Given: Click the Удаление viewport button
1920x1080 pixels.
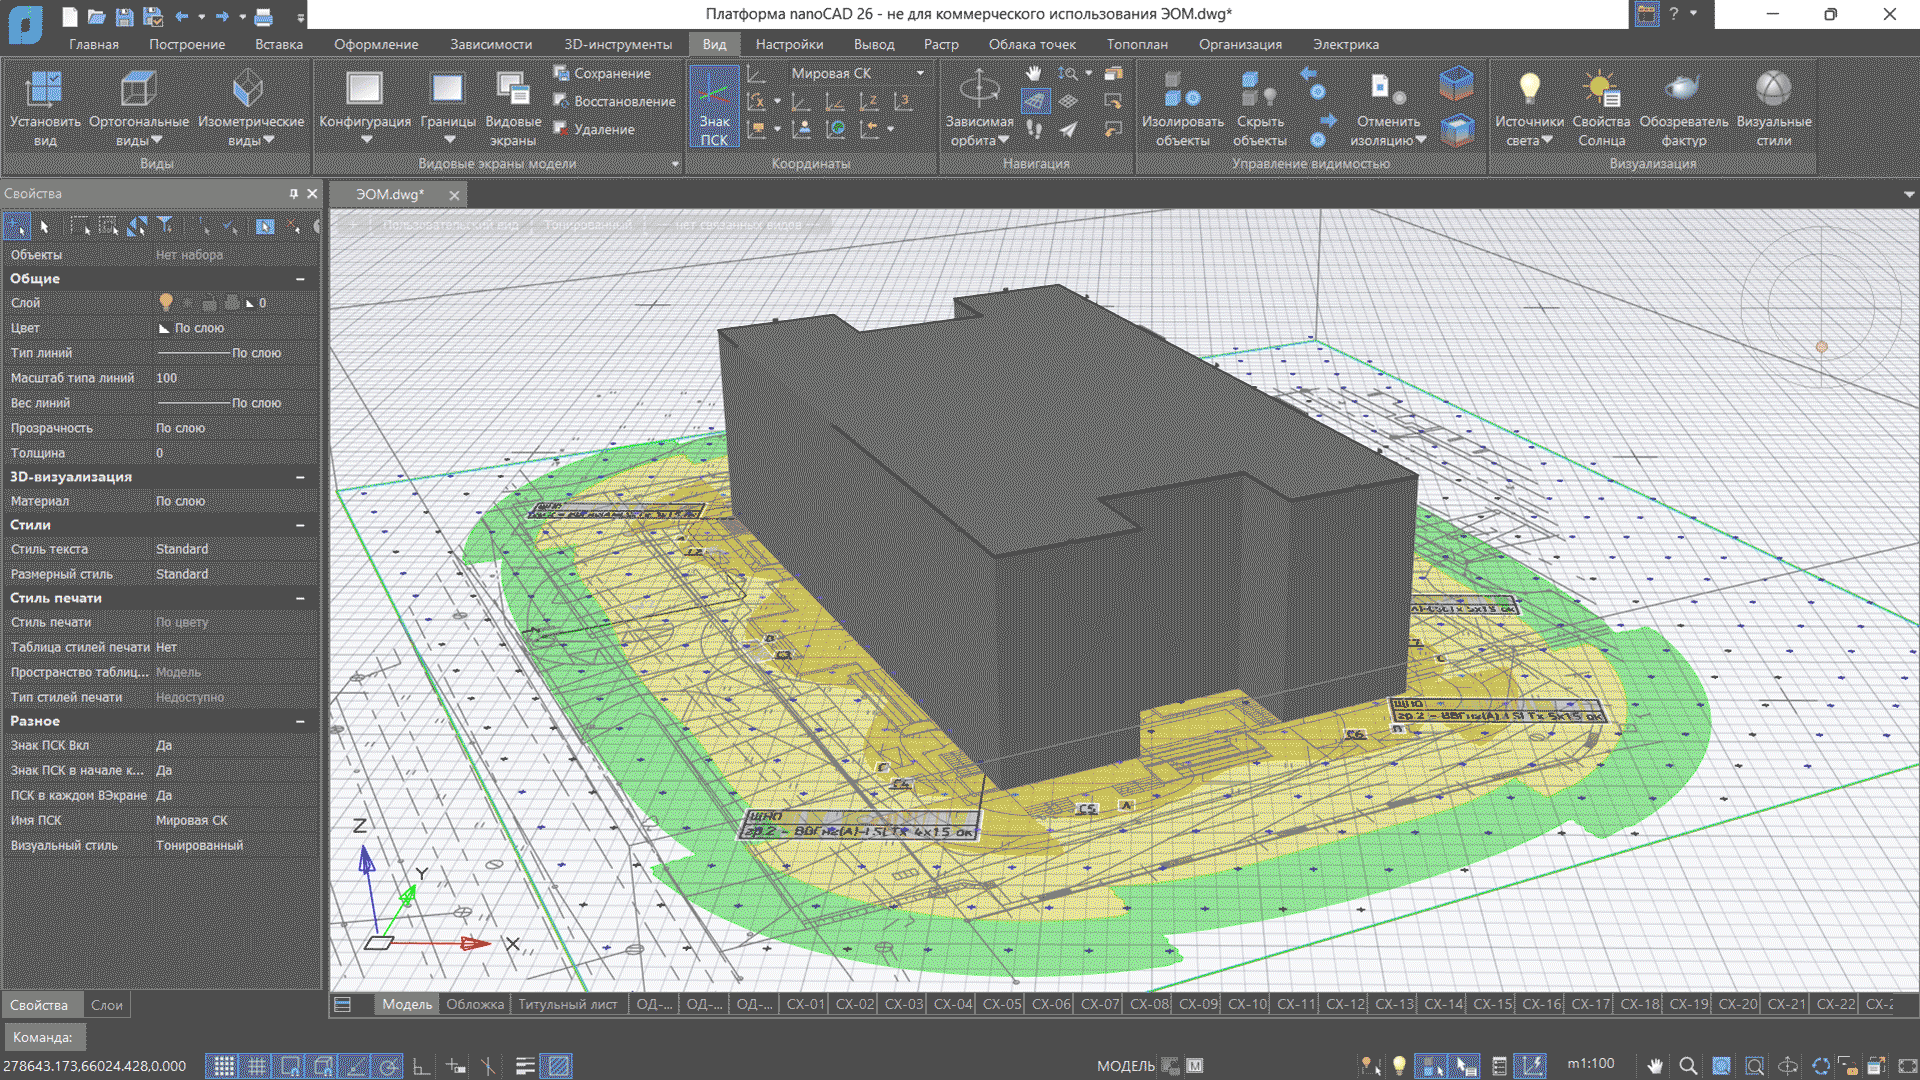Looking at the screenshot, I should click(x=594, y=129).
